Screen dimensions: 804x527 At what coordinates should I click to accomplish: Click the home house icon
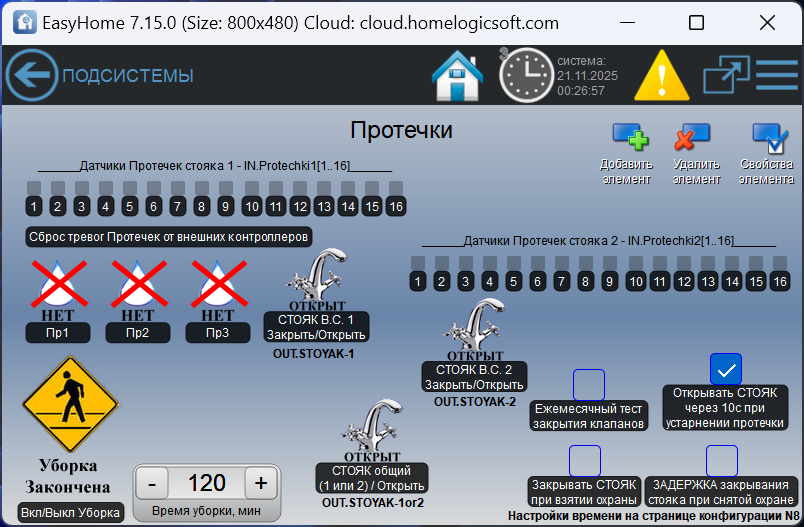(x=459, y=75)
